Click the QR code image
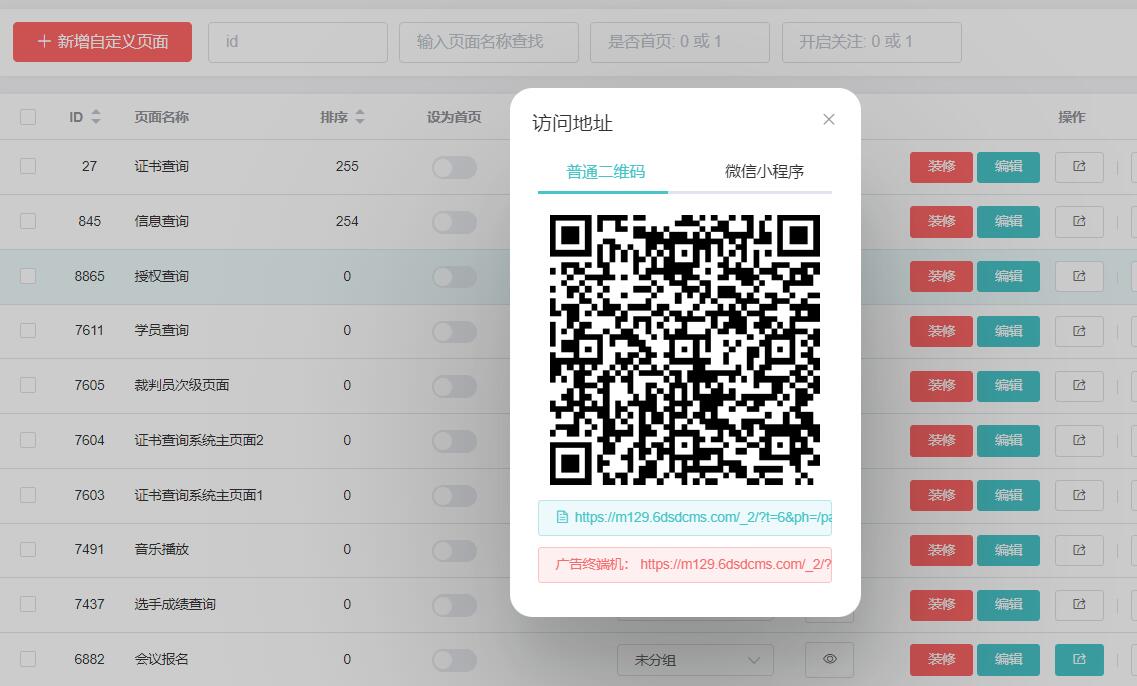The image size is (1137, 686). point(685,350)
